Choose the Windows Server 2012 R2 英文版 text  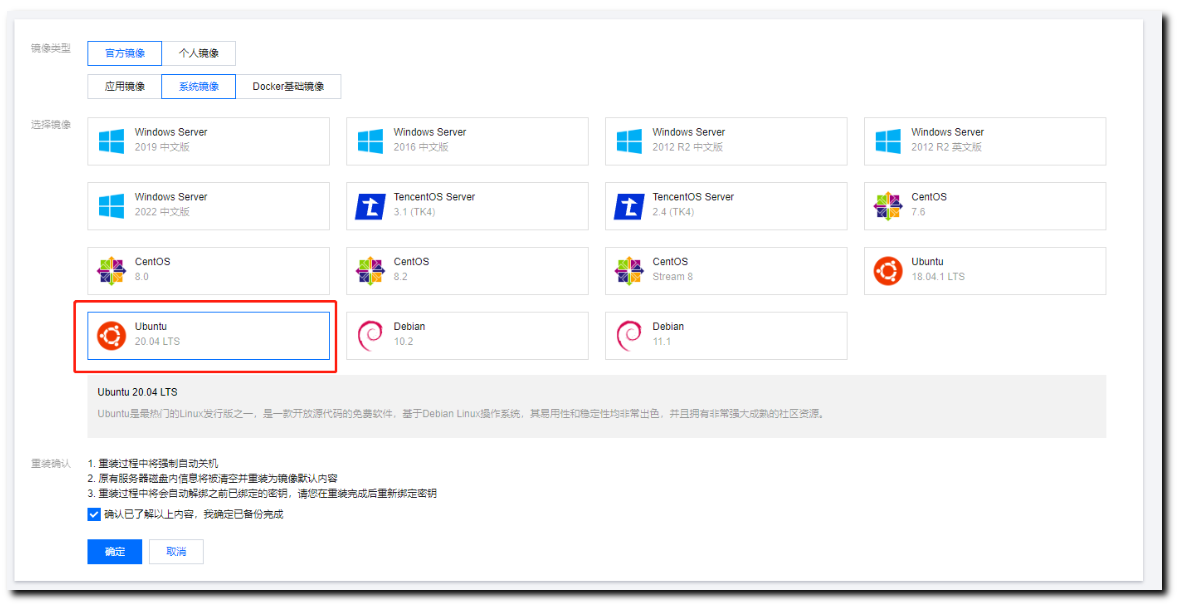(947, 139)
